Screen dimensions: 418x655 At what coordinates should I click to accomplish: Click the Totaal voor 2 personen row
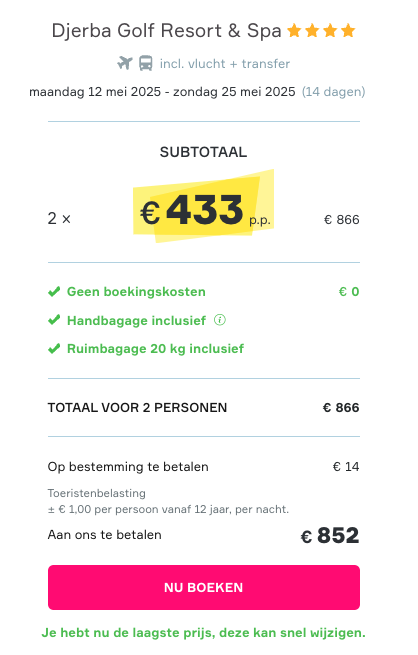pyautogui.click(x=204, y=408)
